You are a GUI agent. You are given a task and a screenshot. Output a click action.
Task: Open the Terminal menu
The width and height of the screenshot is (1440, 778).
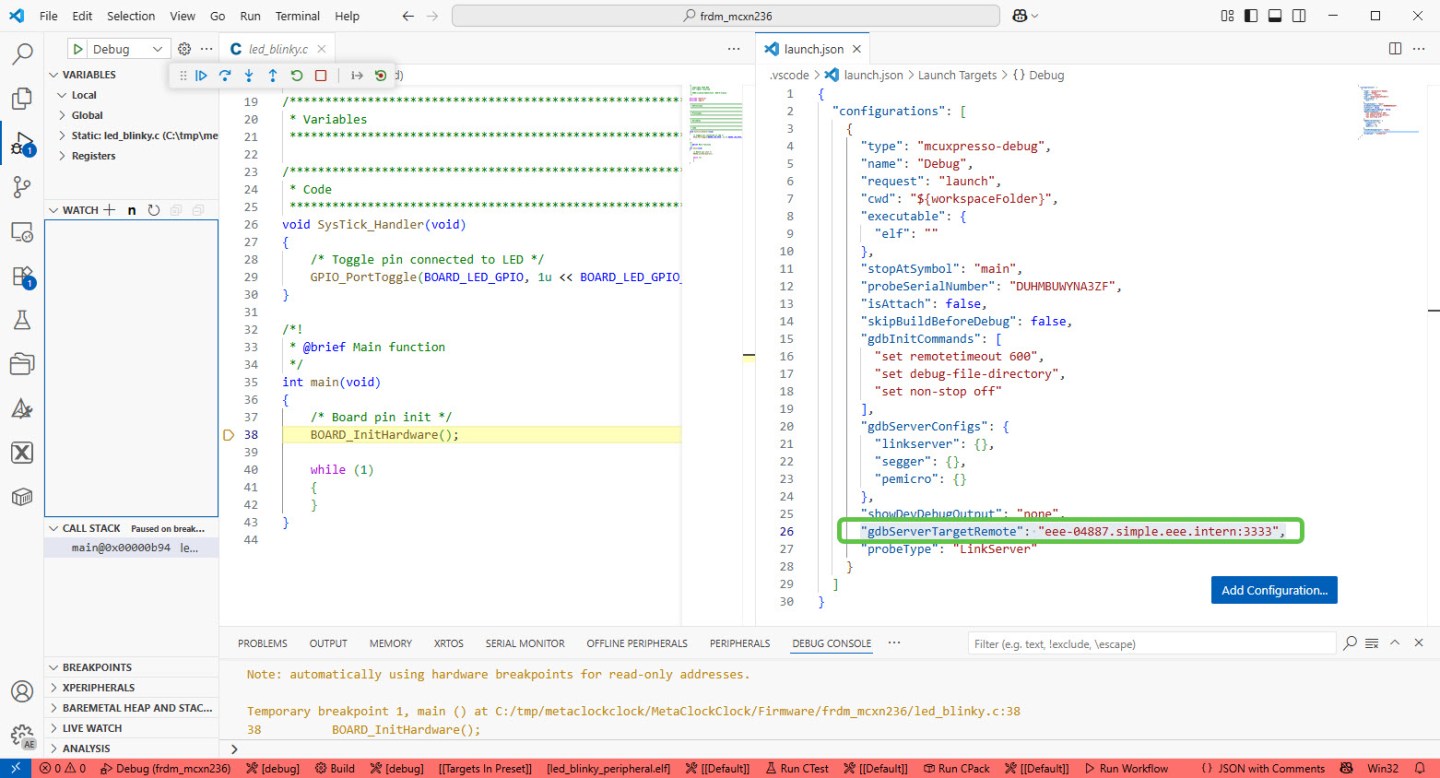click(x=297, y=15)
